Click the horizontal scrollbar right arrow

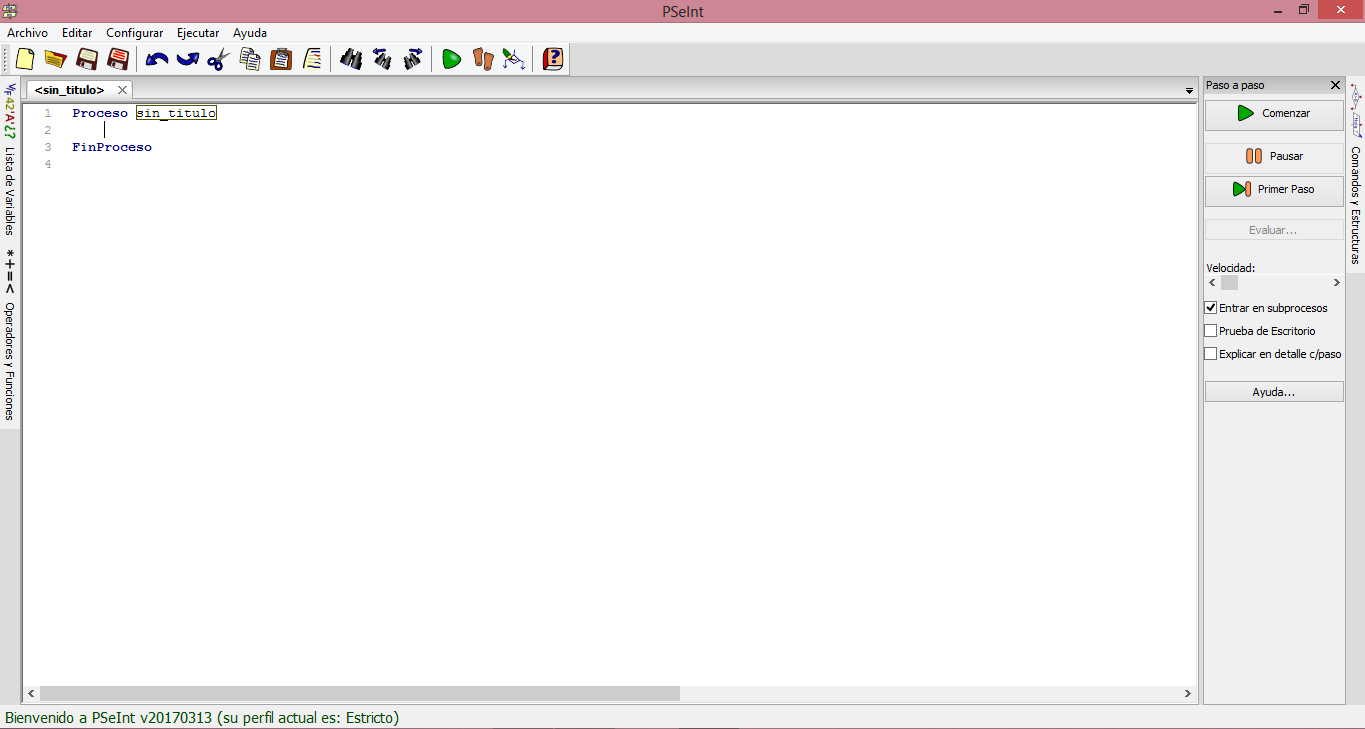(1188, 693)
